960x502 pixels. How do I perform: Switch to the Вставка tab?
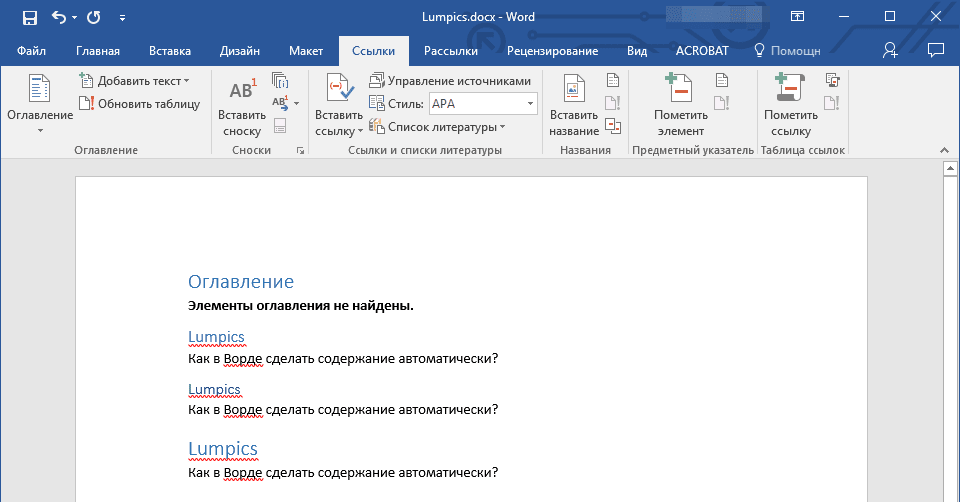(x=170, y=51)
